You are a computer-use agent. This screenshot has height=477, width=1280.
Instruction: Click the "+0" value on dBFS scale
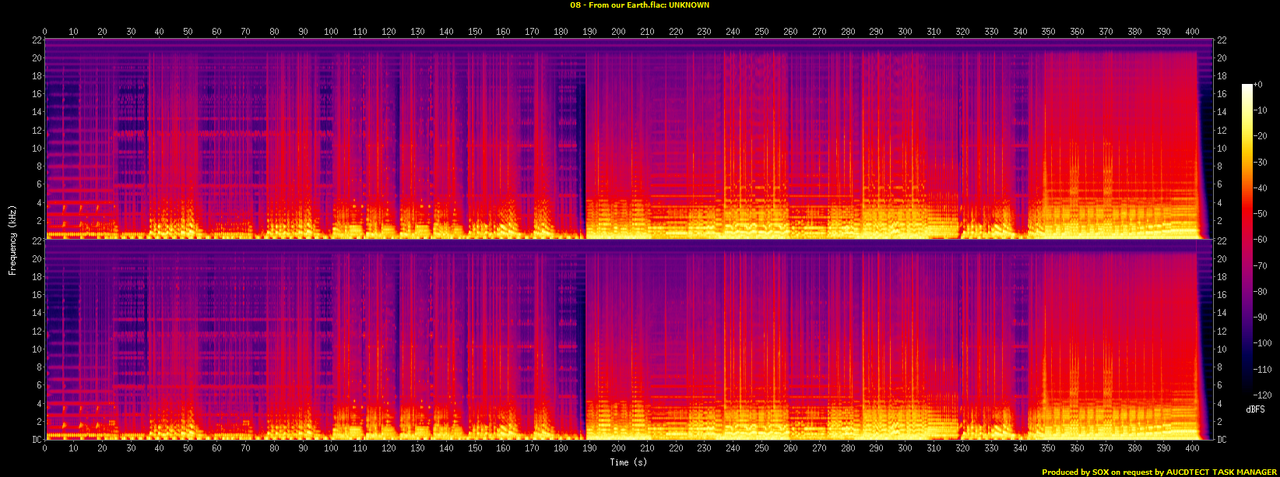click(x=1259, y=86)
